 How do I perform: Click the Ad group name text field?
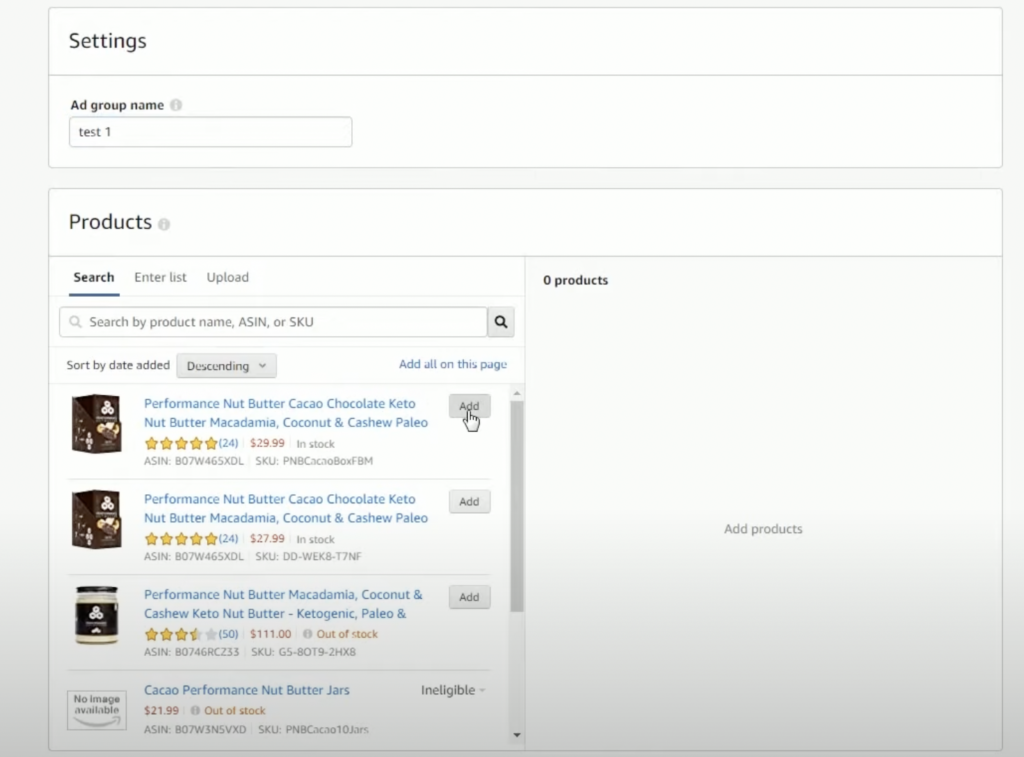pos(210,132)
